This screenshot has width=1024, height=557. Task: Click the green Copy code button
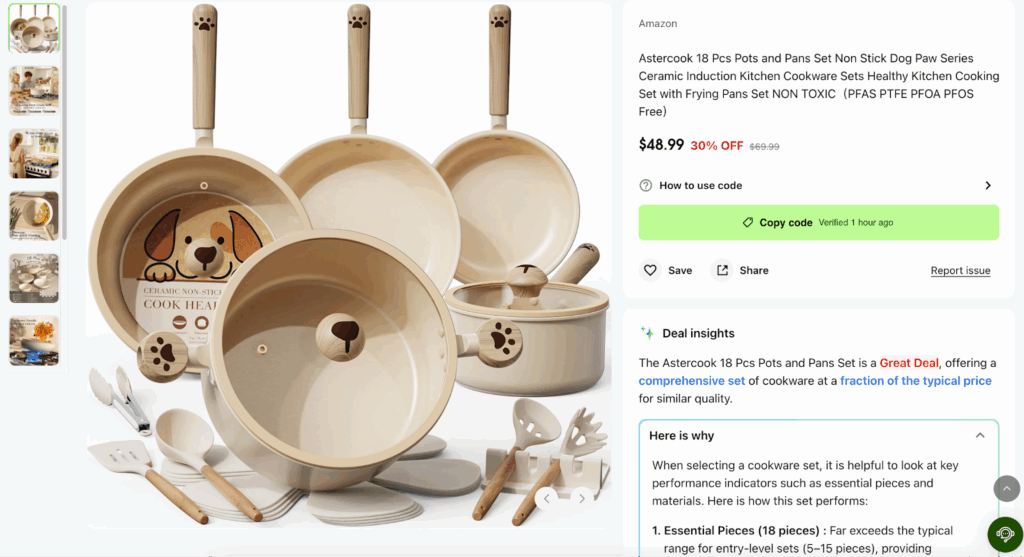(x=818, y=222)
